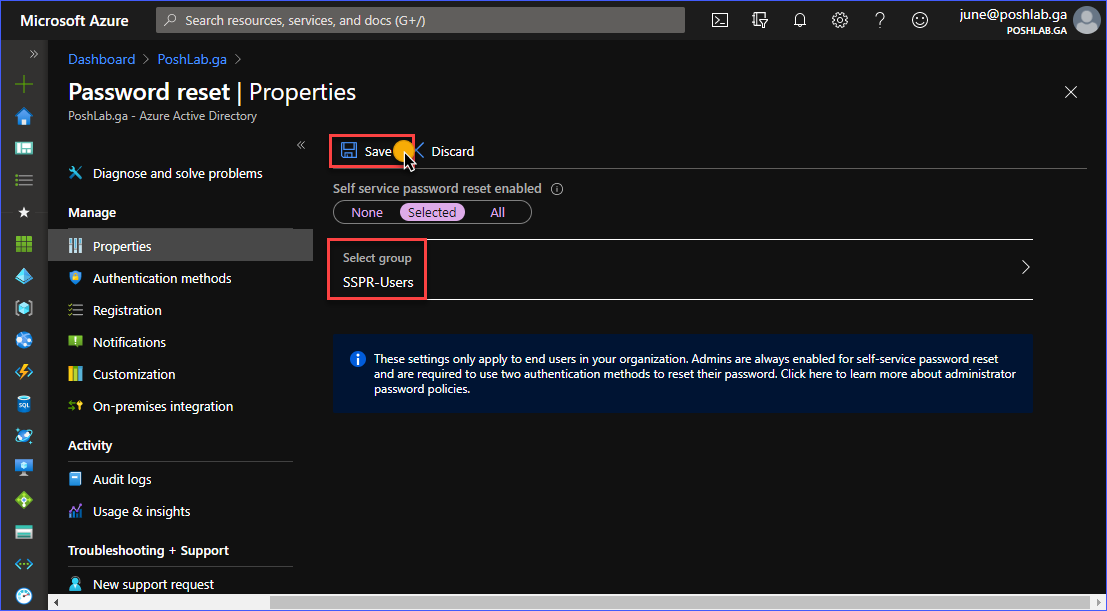
Task: Open App Services globe icon
Action: click(x=24, y=340)
